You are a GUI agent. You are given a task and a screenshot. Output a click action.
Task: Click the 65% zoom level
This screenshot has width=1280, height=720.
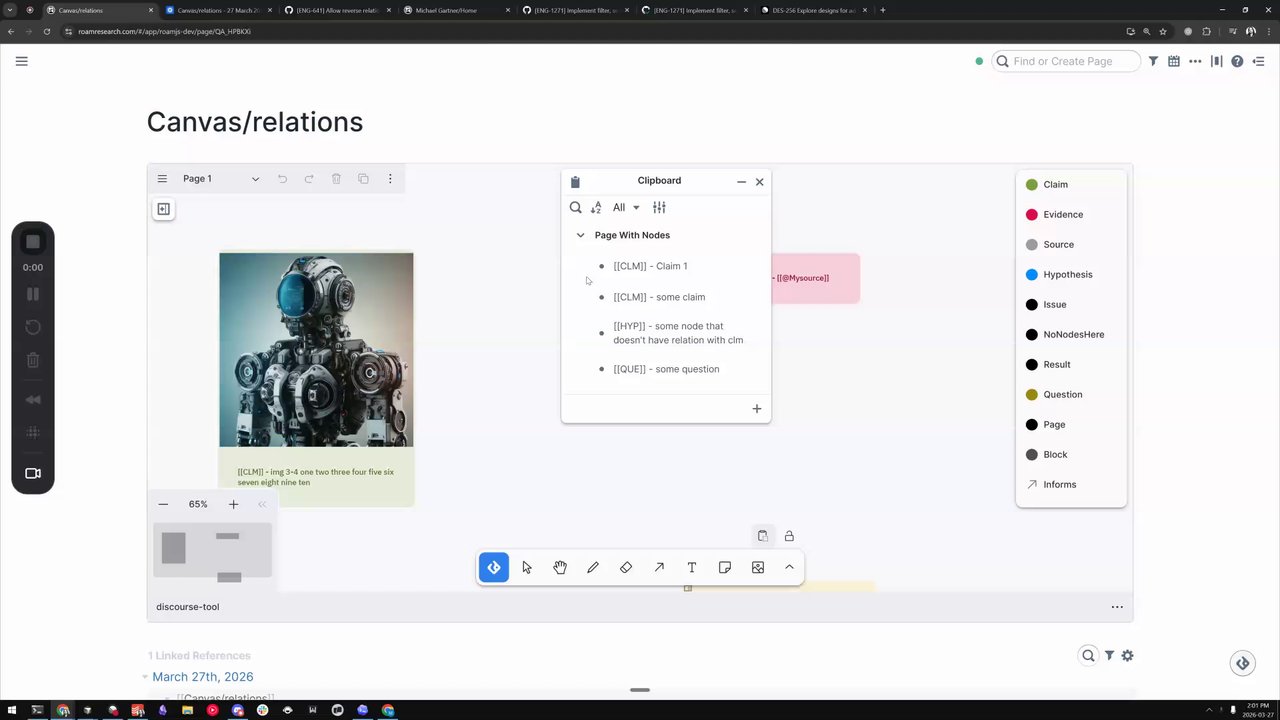tap(198, 504)
